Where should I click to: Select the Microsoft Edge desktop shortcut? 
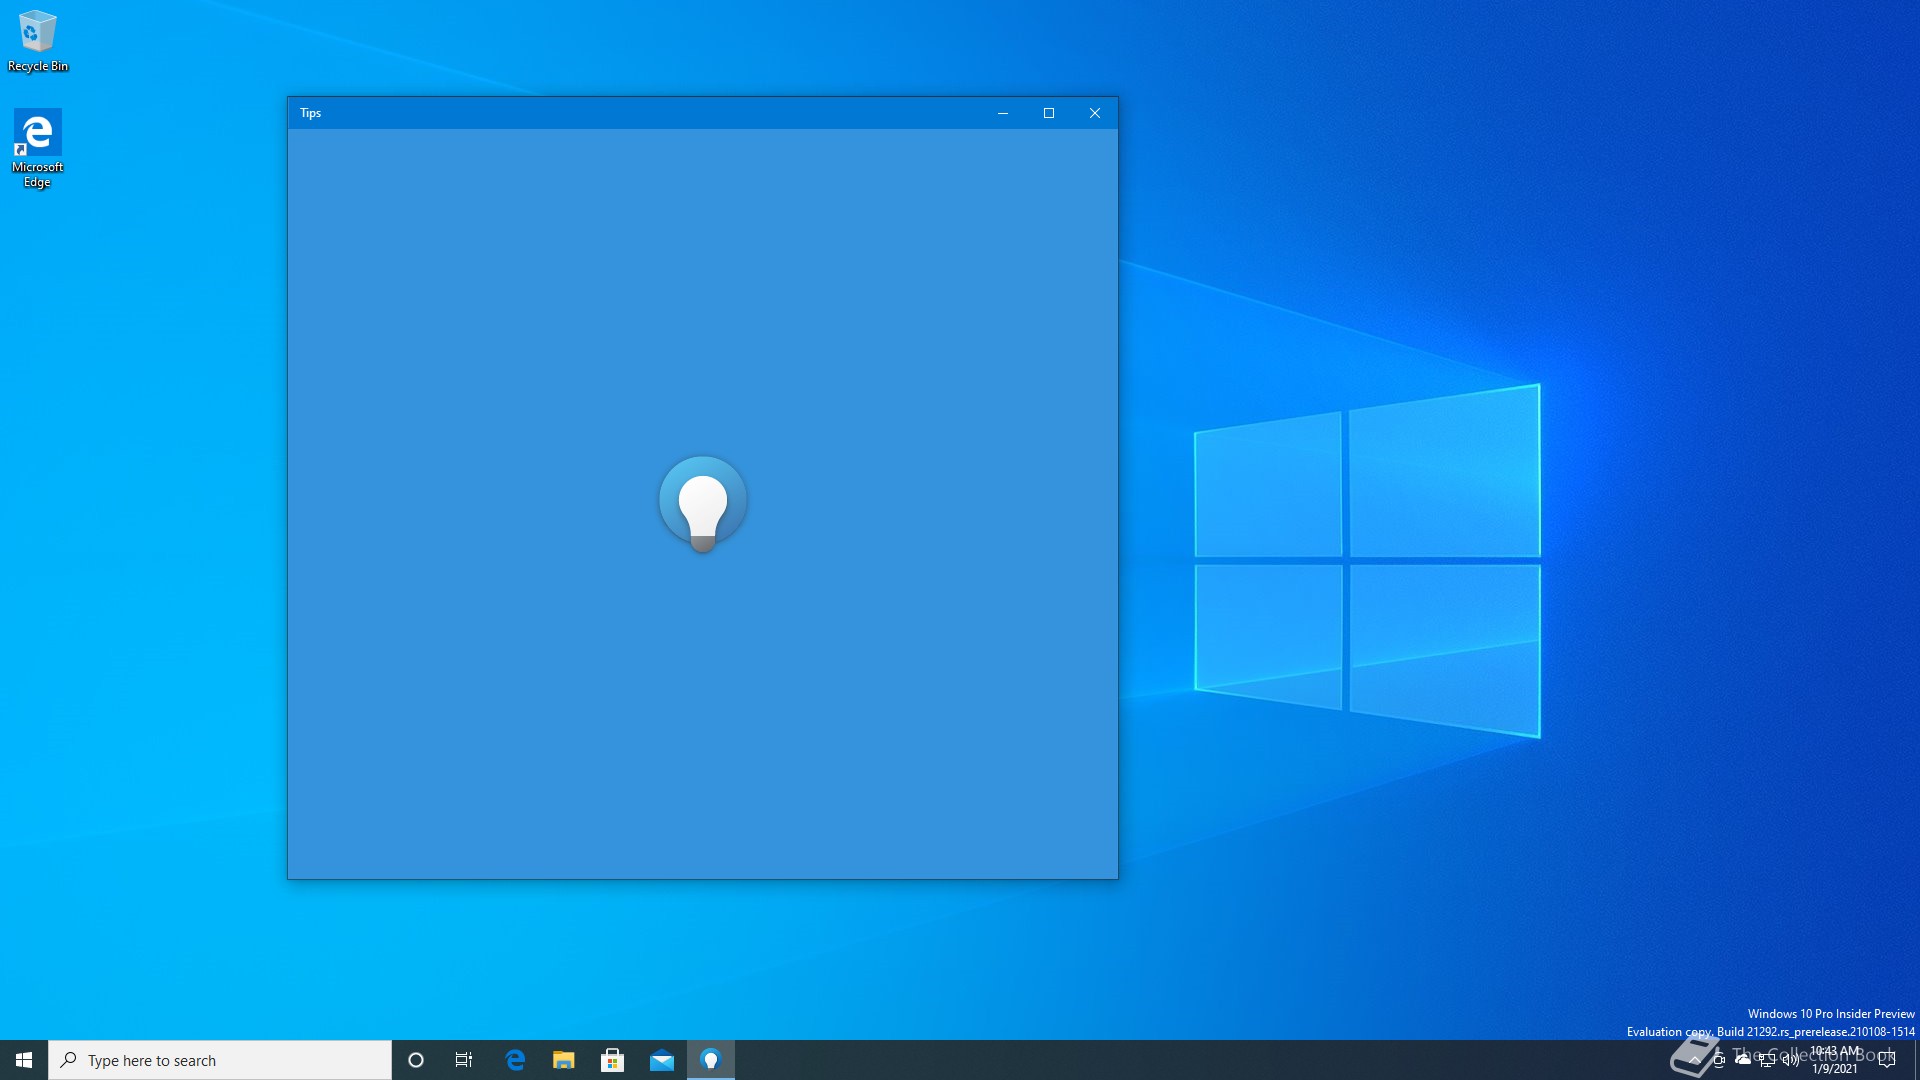(37, 146)
